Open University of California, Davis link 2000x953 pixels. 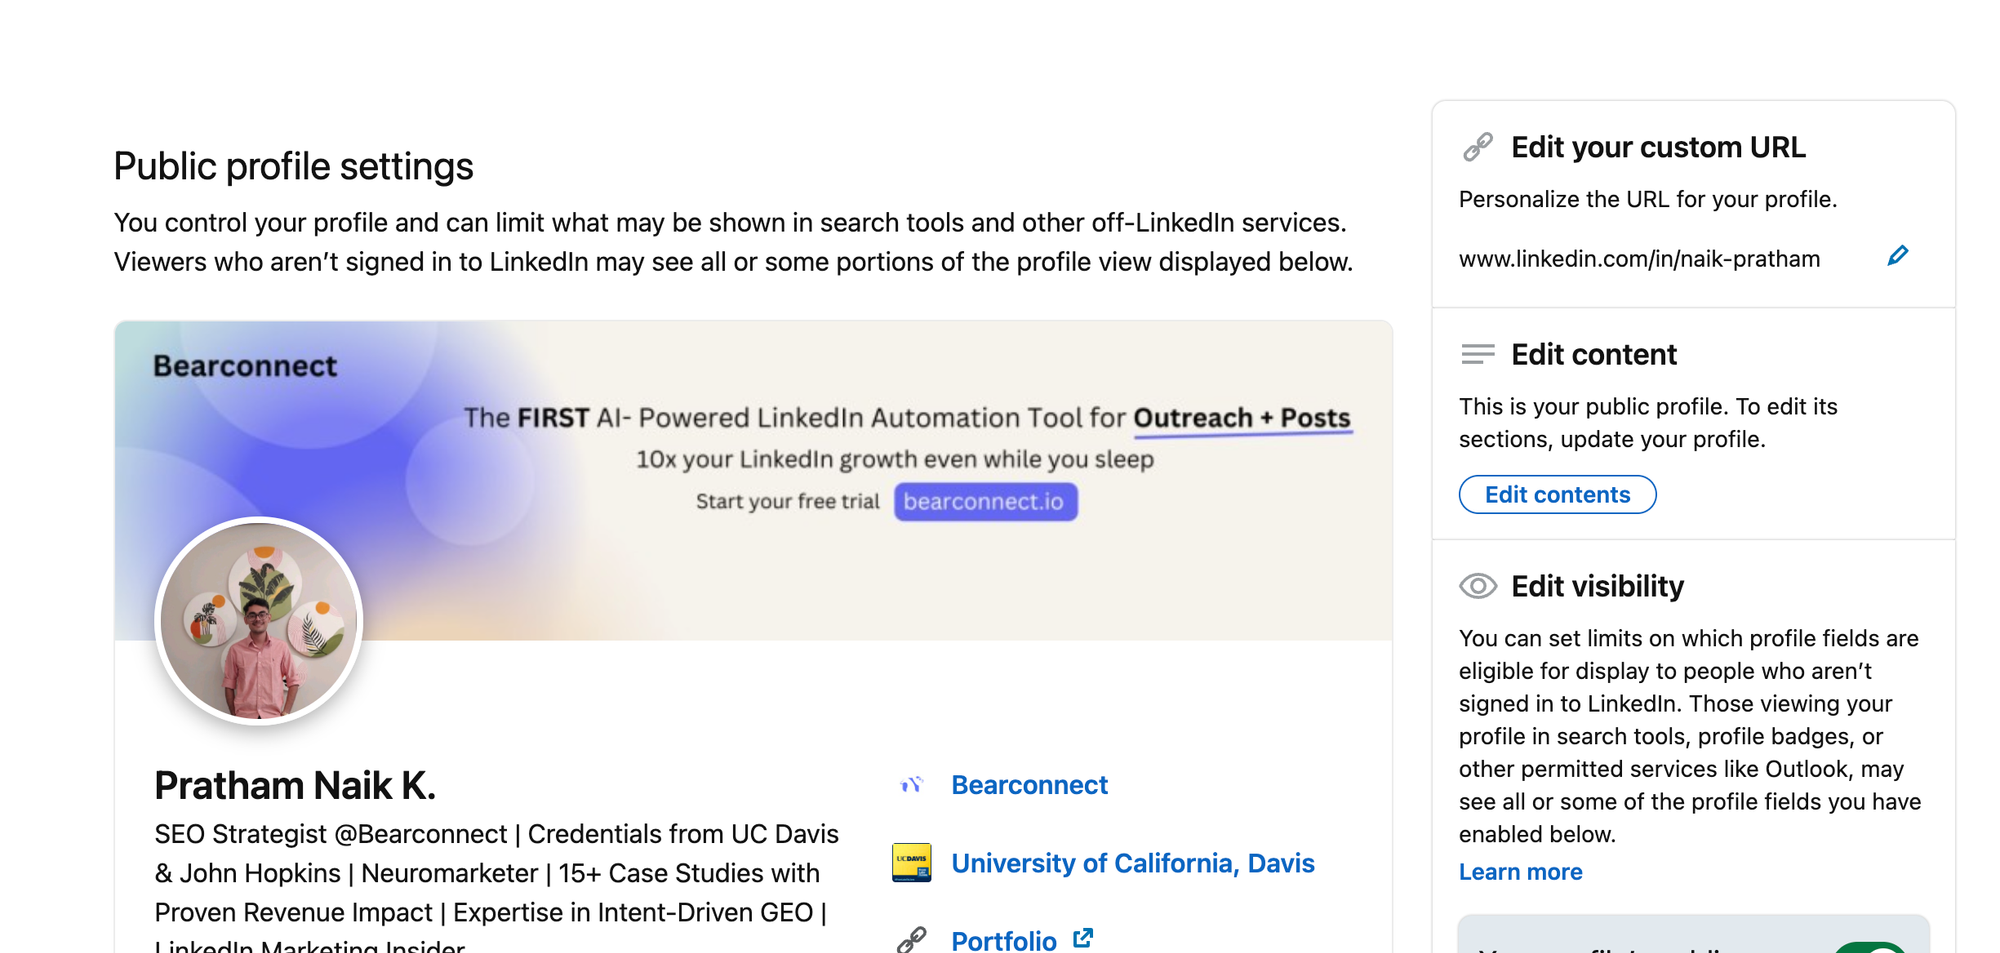[1132, 863]
